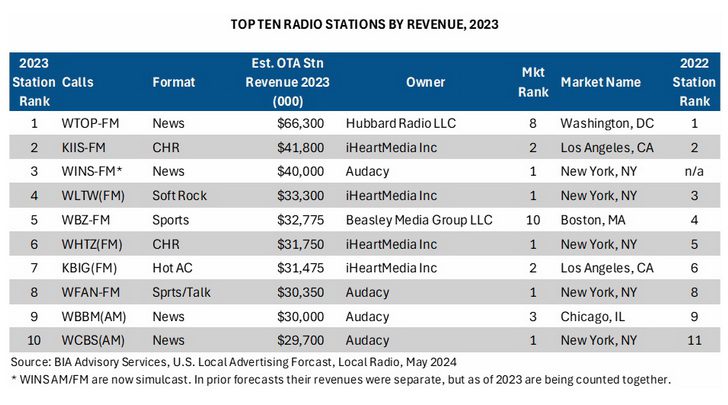Select the BIA Advisory Services source line
The width and height of the screenshot is (728, 405).
234,362
